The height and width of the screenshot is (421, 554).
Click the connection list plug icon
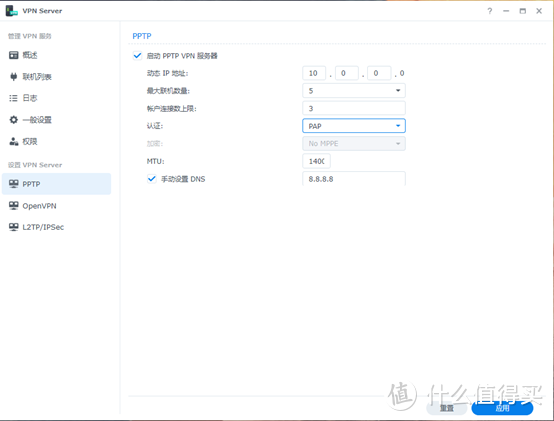coord(13,77)
